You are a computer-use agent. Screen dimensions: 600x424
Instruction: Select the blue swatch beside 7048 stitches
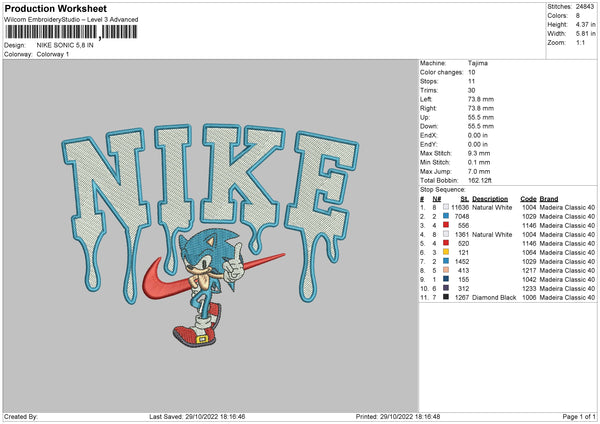coord(446,216)
